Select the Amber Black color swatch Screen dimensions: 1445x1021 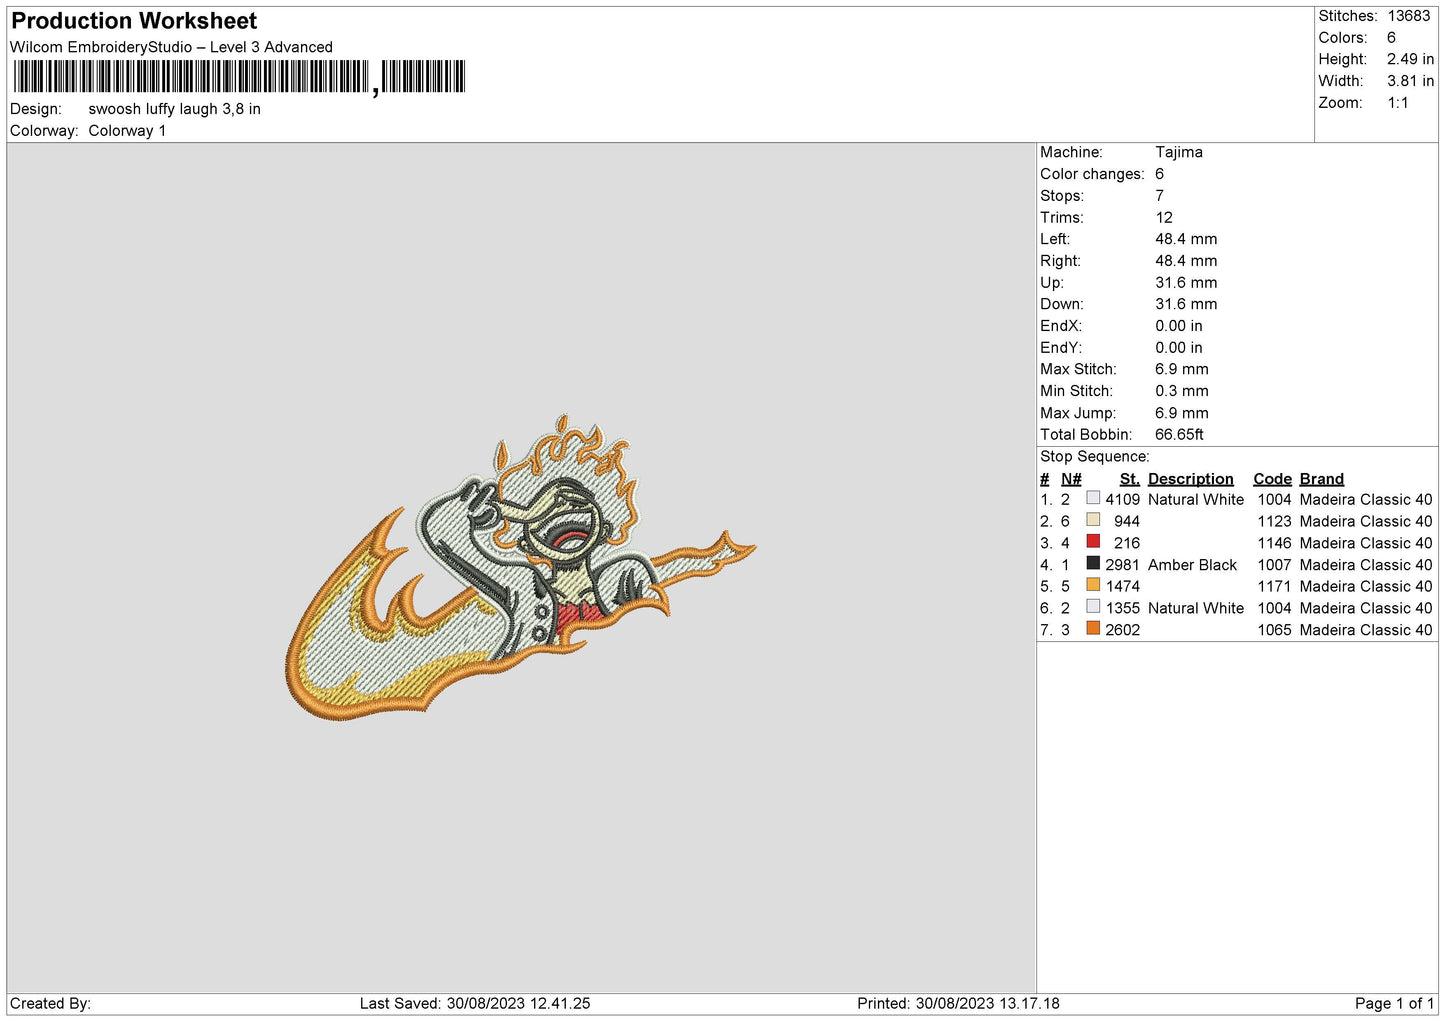click(x=1093, y=564)
